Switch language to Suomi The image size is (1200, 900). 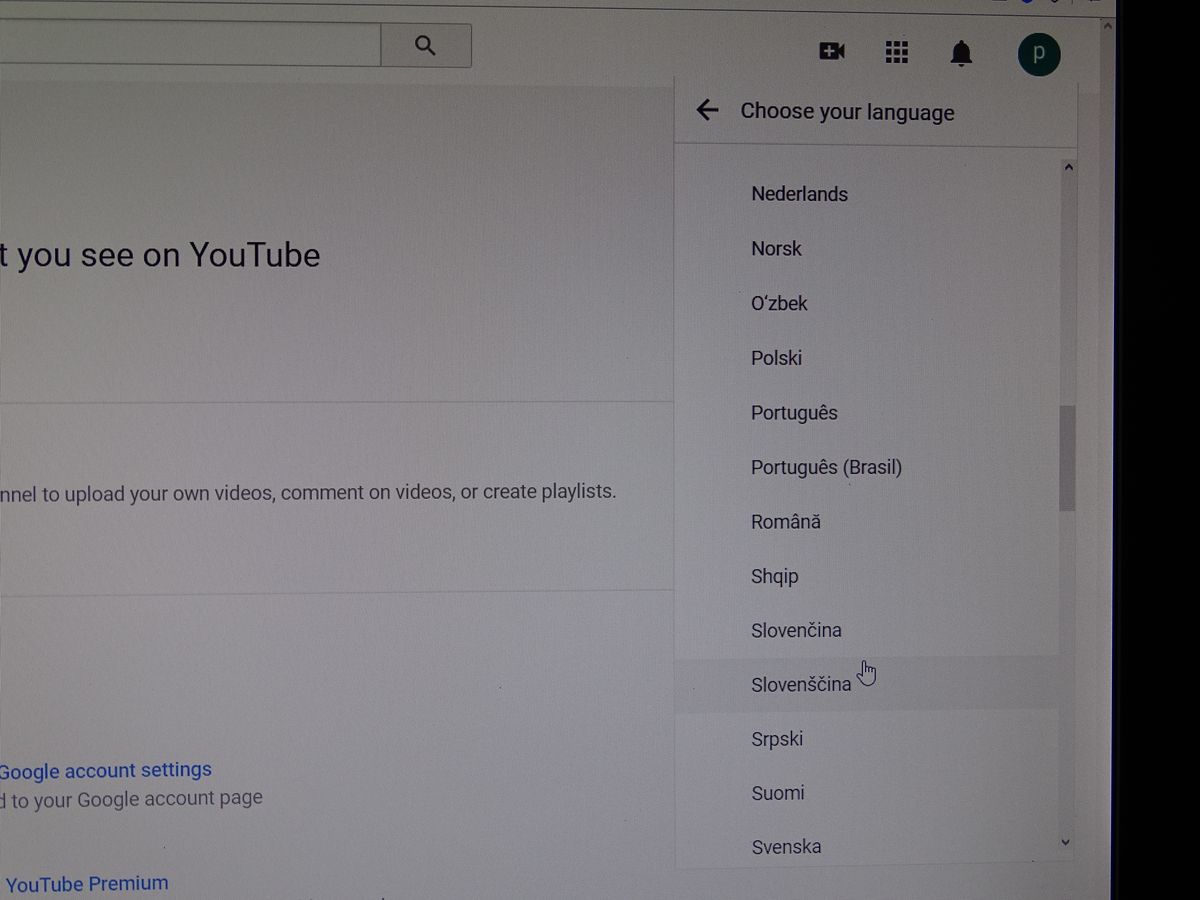pos(777,793)
